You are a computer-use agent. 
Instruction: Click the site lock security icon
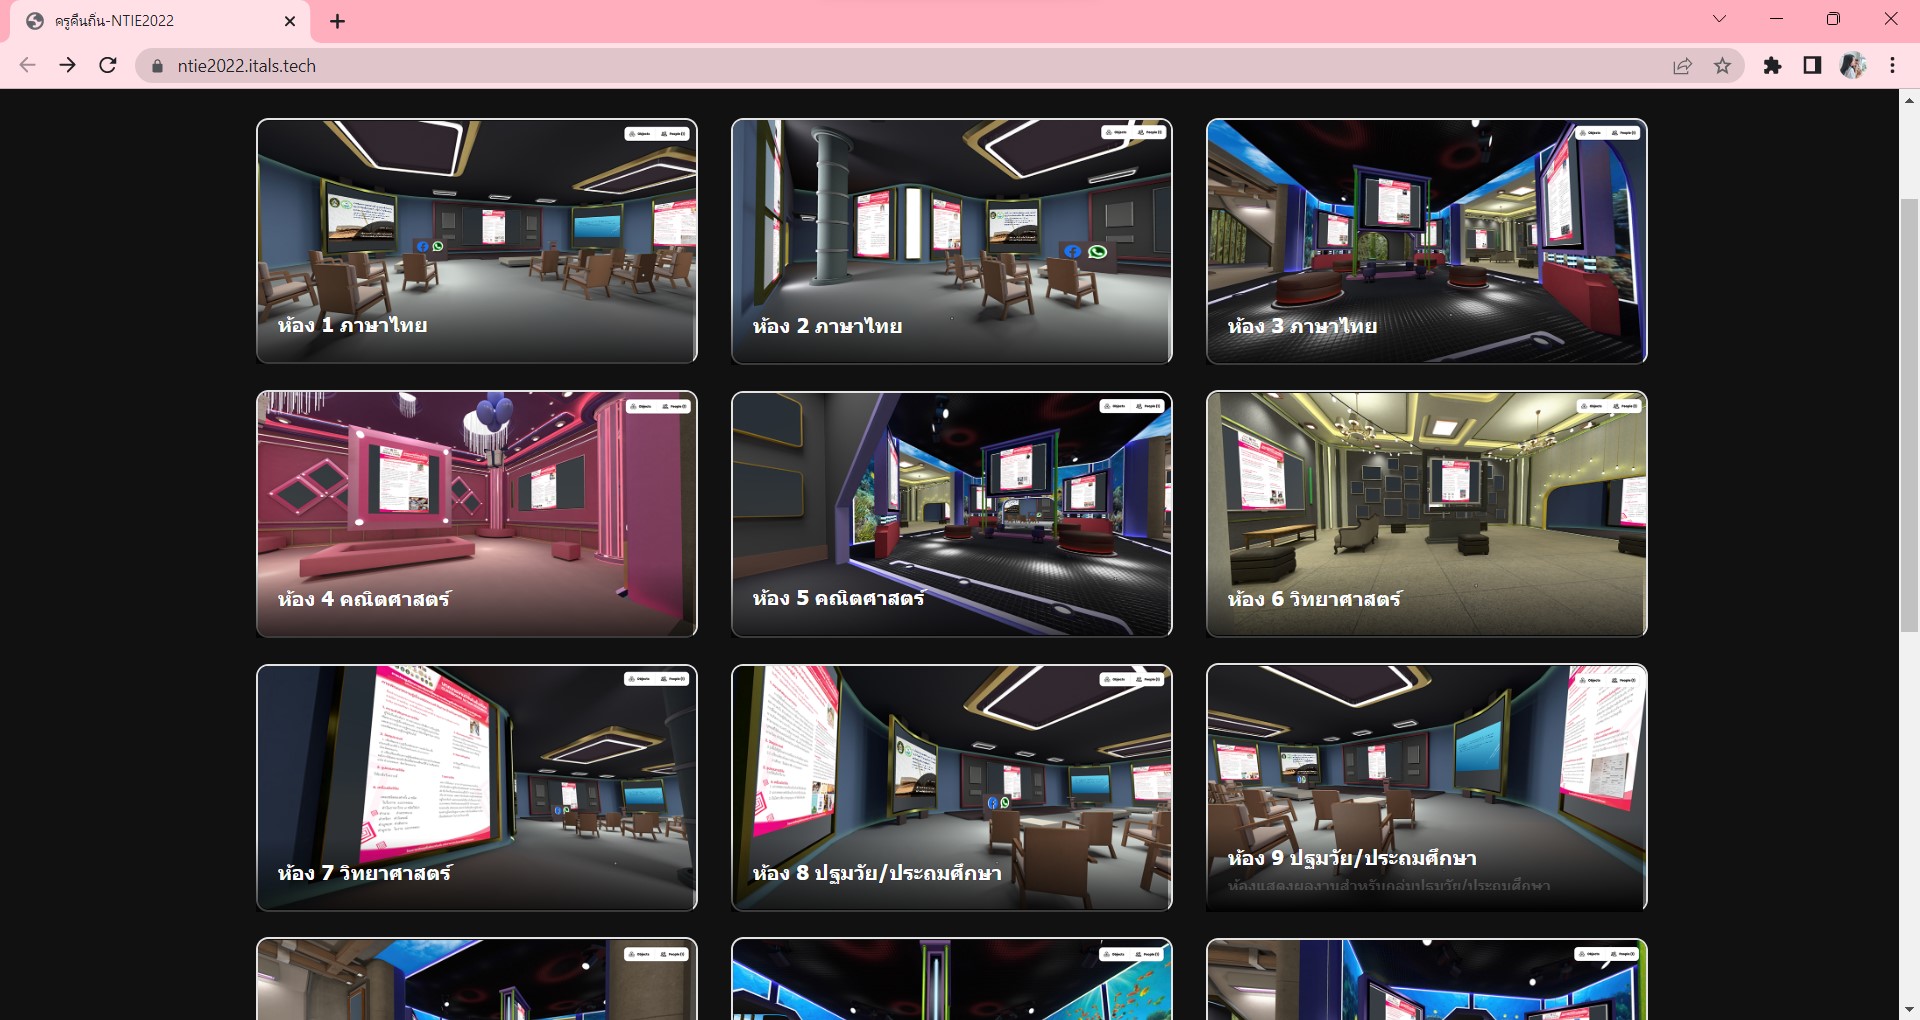[157, 66]
